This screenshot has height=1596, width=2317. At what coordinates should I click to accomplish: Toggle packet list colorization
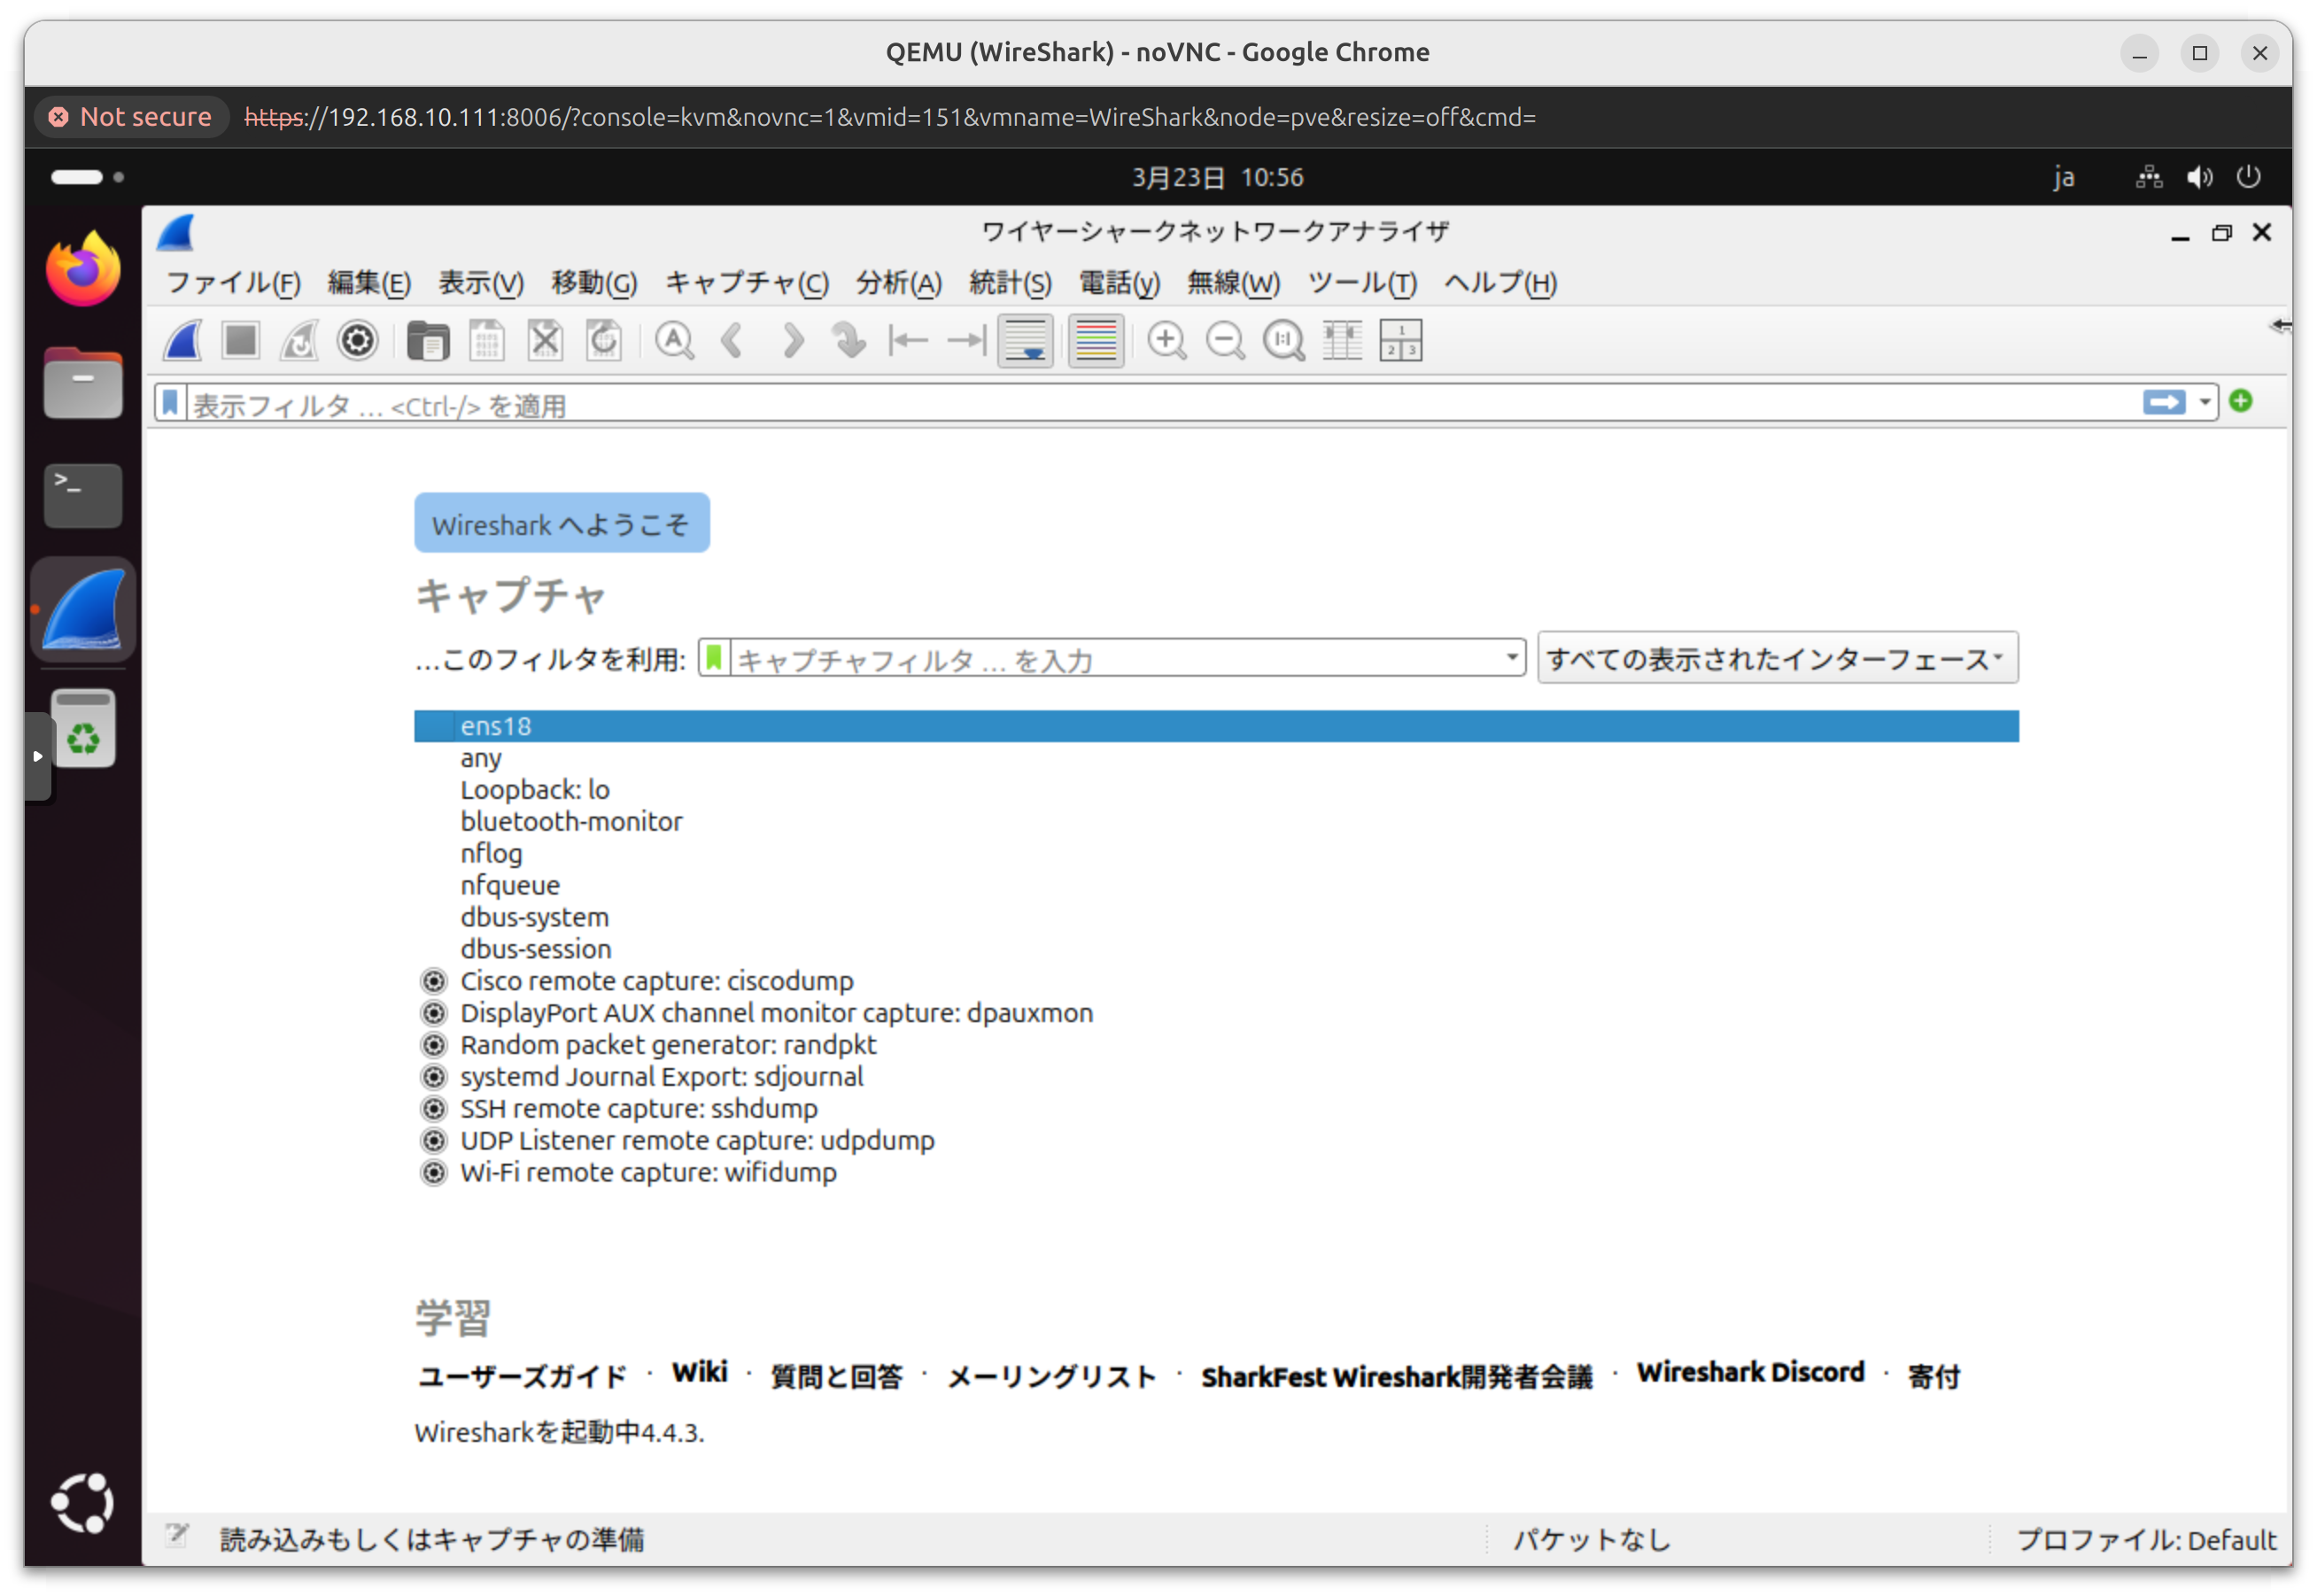1096,341
